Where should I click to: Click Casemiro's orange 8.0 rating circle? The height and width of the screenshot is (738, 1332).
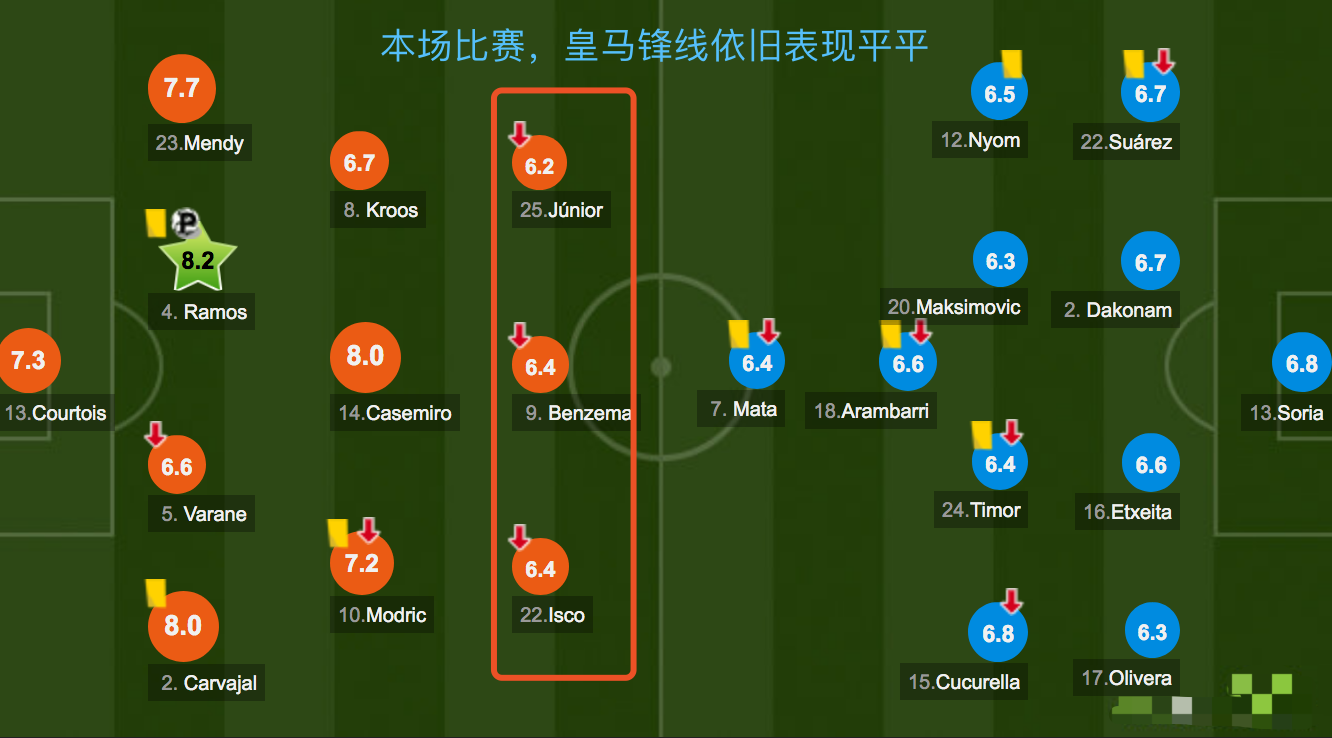coord(365,356)
